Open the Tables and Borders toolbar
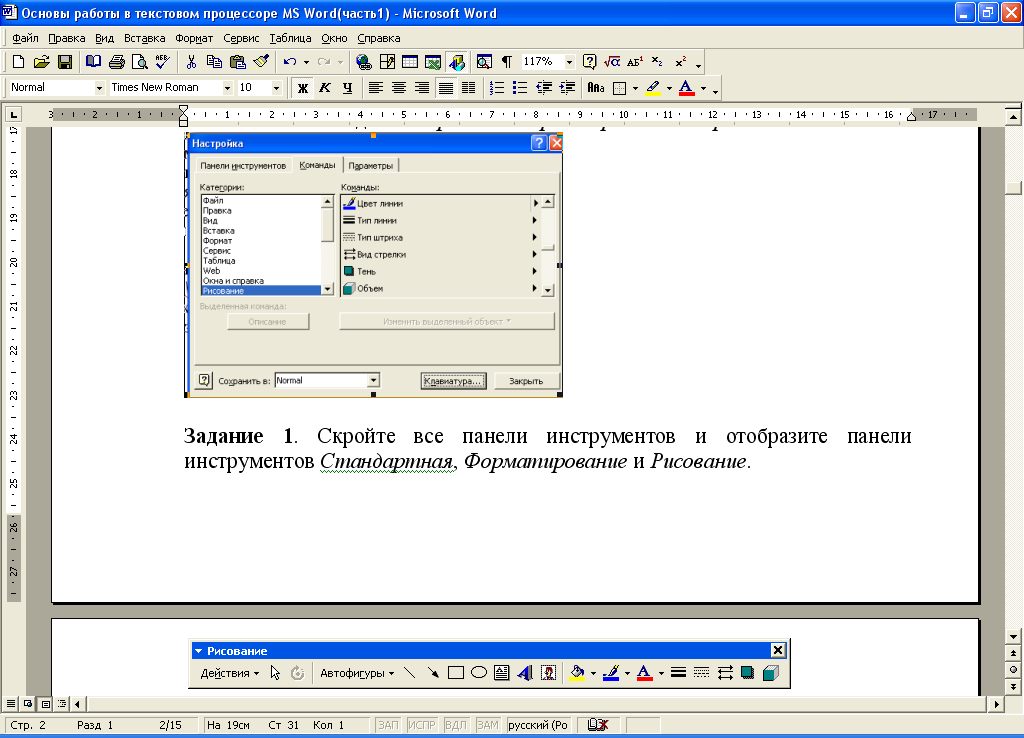The height and width of the screenshot is (738, 1024). pos(387,62)
